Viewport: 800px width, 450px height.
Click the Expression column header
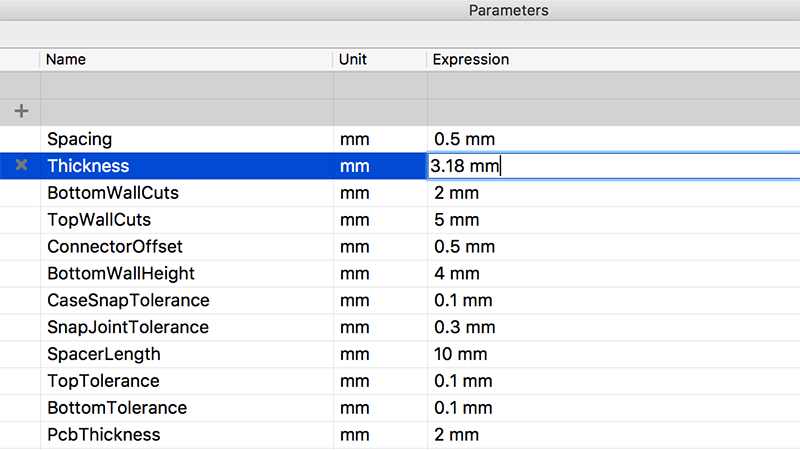pyautogui.click(x=470, y=59)
